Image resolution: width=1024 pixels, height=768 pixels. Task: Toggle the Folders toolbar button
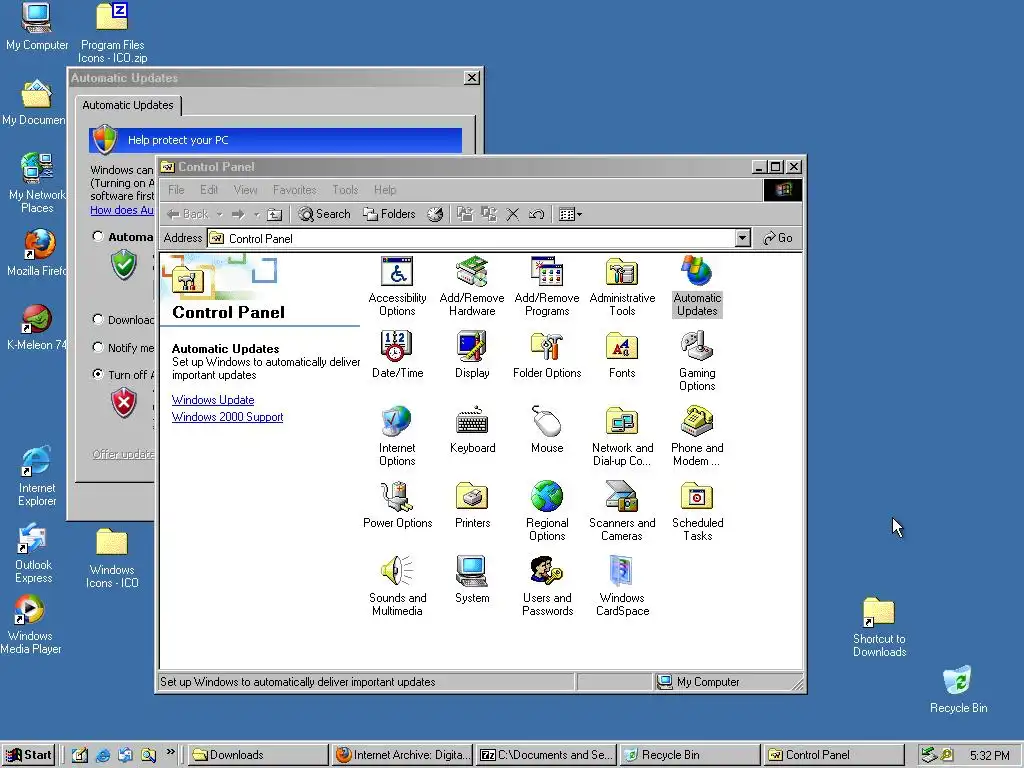(389, 214)
